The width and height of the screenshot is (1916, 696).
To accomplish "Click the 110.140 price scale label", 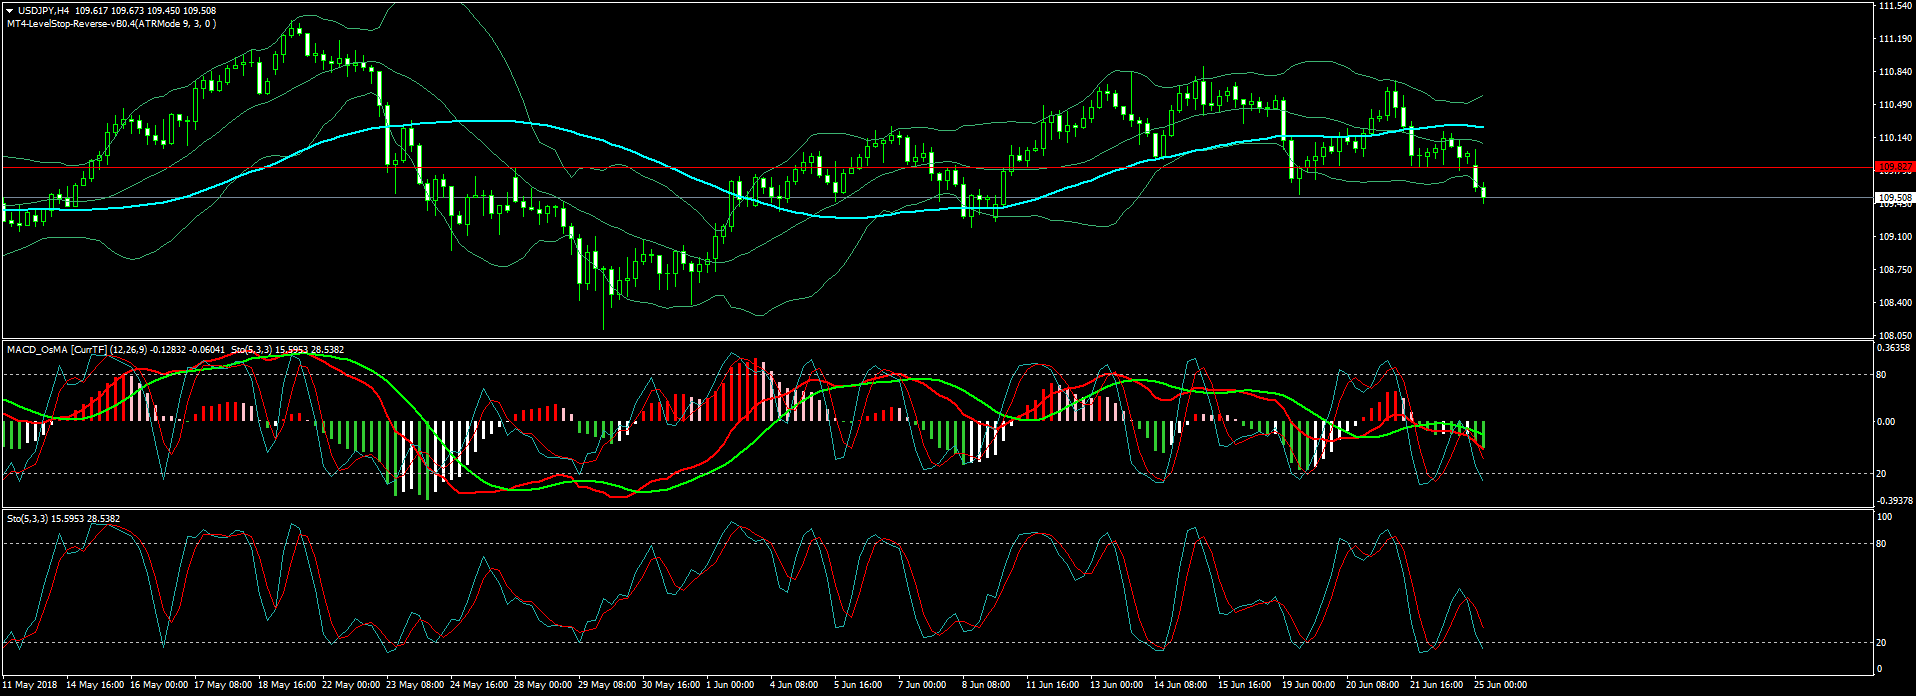I will [1895, 138].
